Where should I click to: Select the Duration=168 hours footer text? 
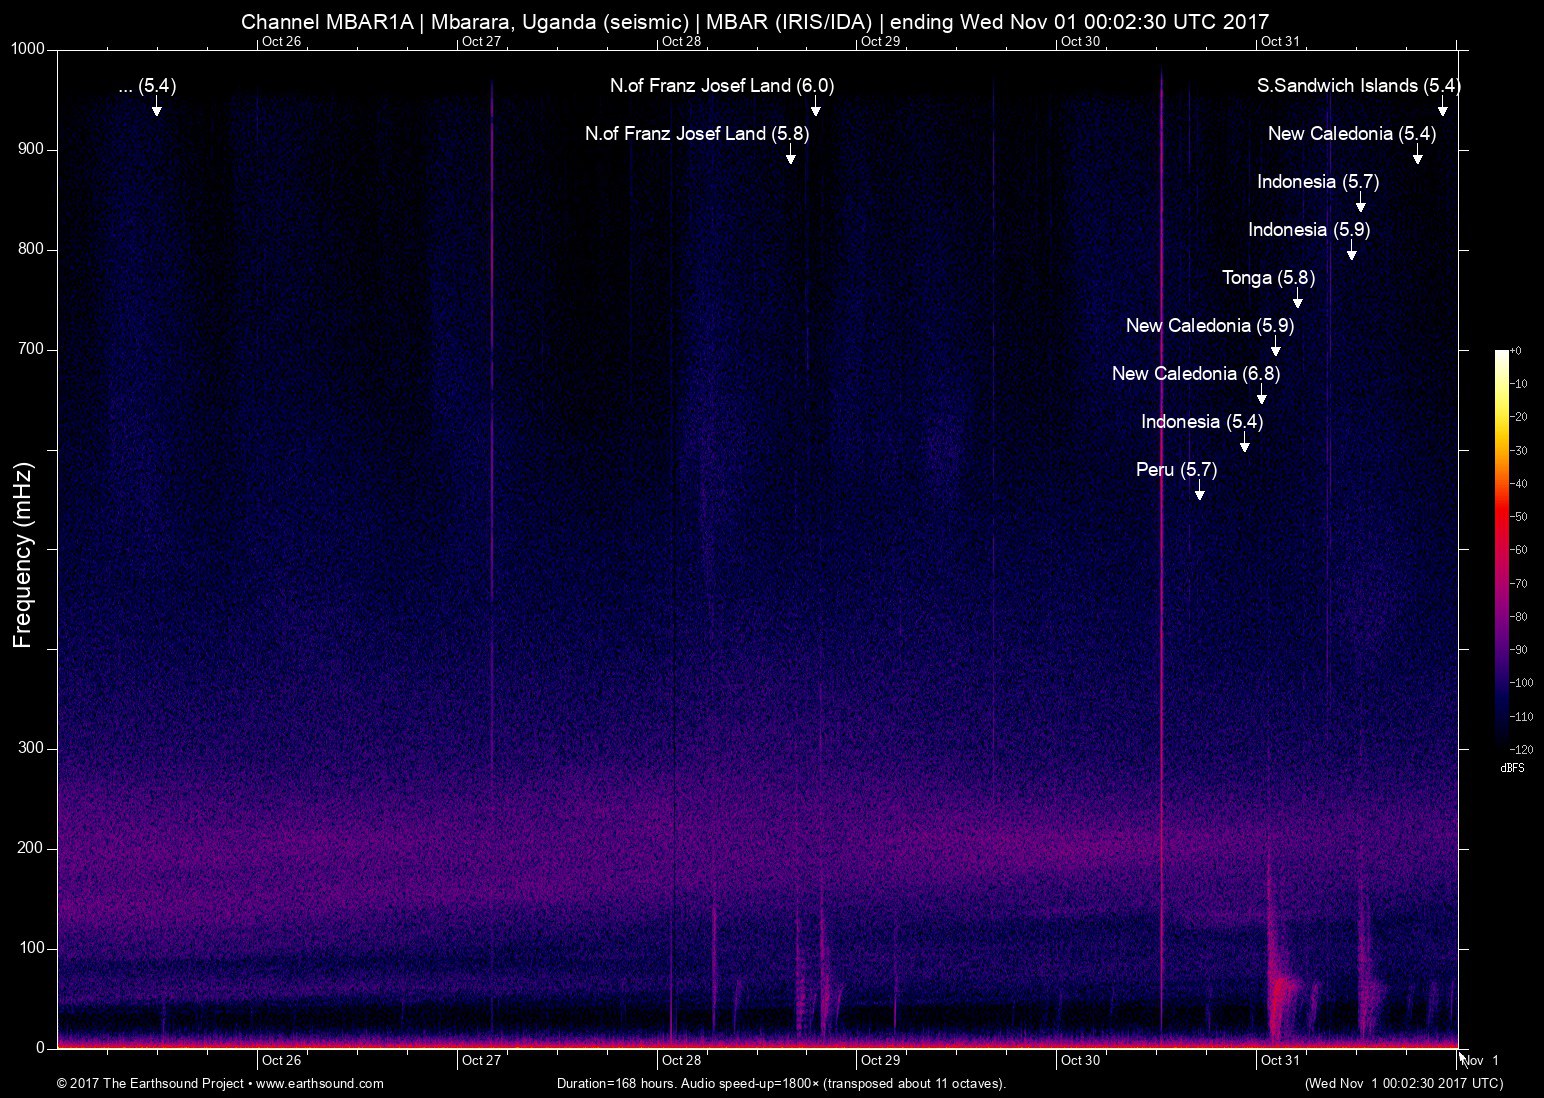pos(781,1083)
